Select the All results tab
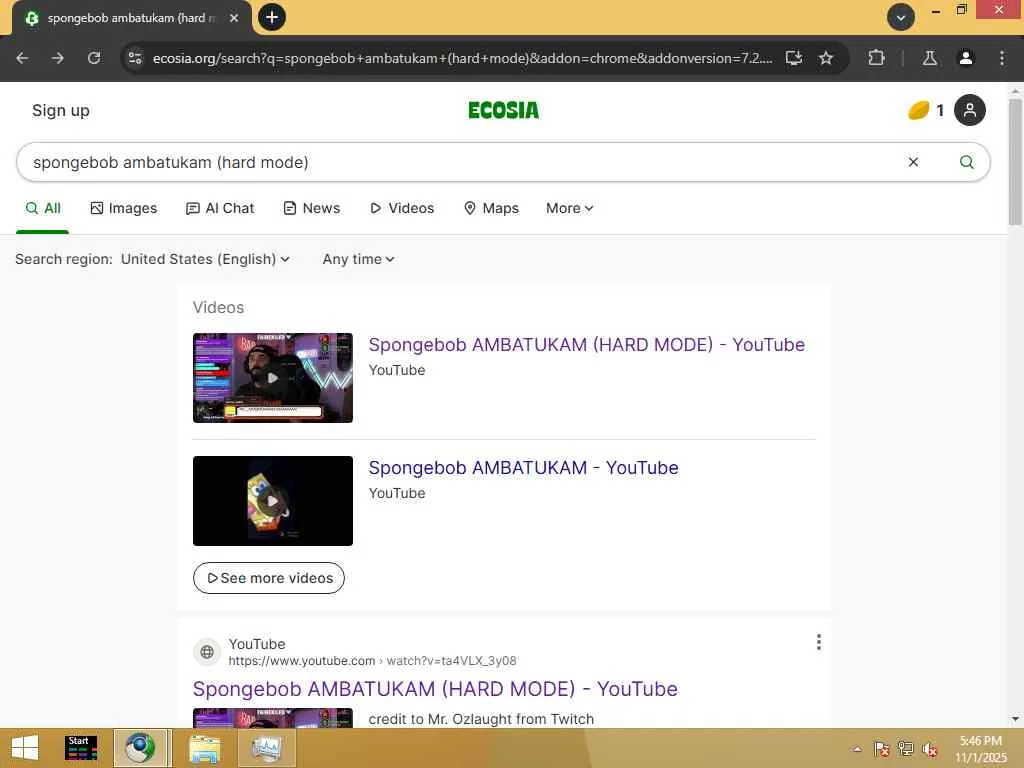1024x768 pixels. point(42,208)
